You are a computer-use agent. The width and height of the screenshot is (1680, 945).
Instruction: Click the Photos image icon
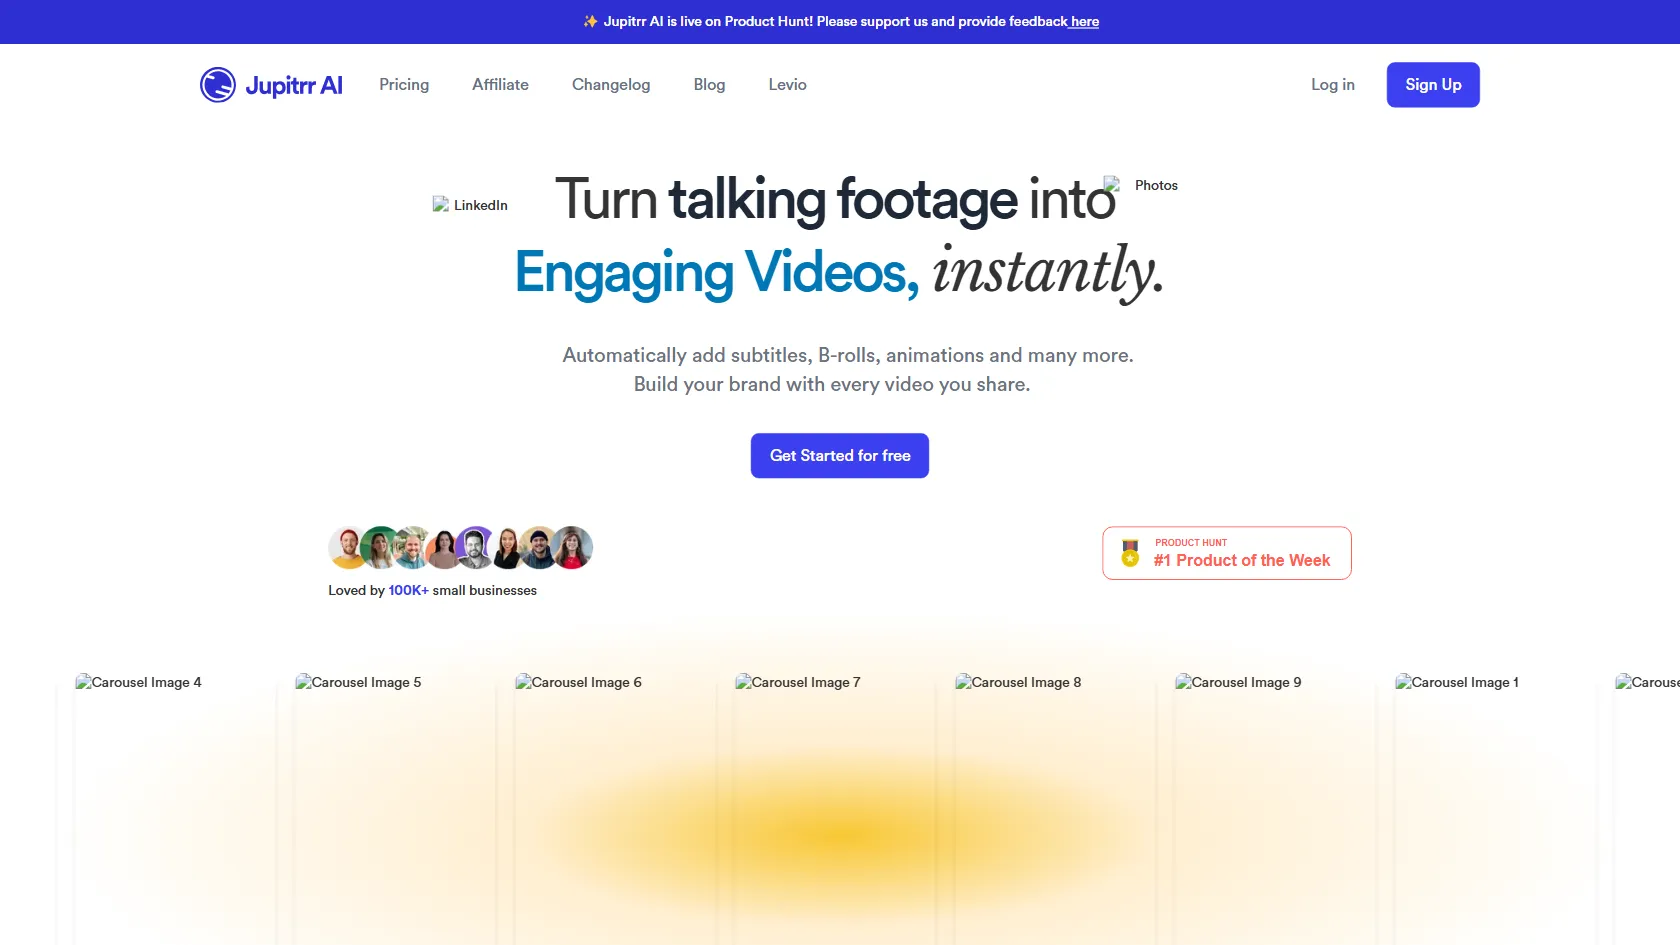pos(1112,184)
